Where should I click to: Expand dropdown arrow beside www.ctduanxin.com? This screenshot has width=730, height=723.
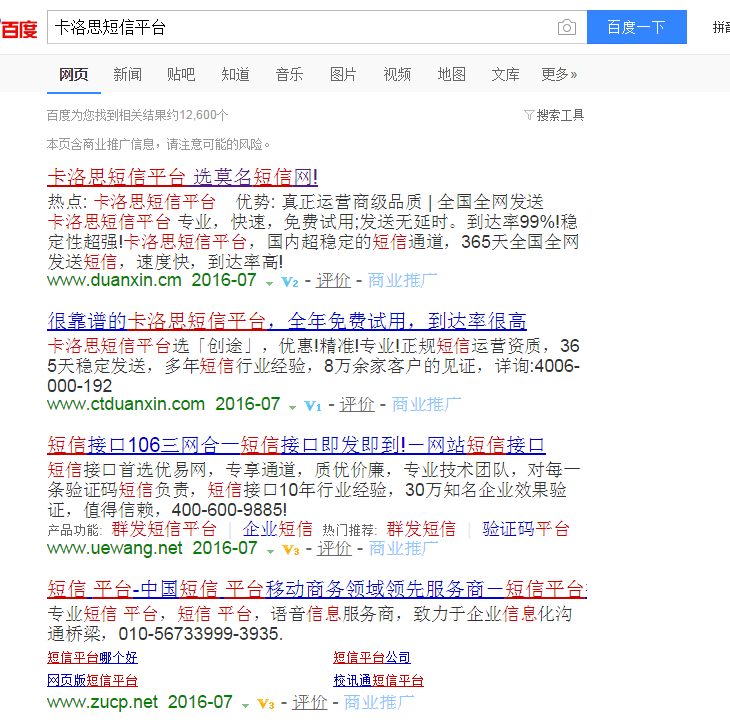[292, 407]
